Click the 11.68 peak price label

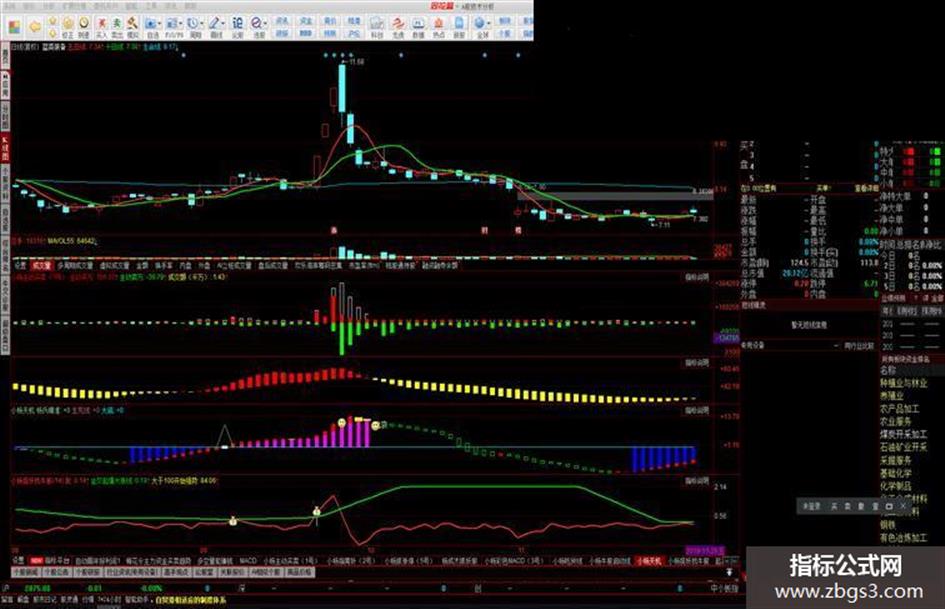tap(354, 61)
